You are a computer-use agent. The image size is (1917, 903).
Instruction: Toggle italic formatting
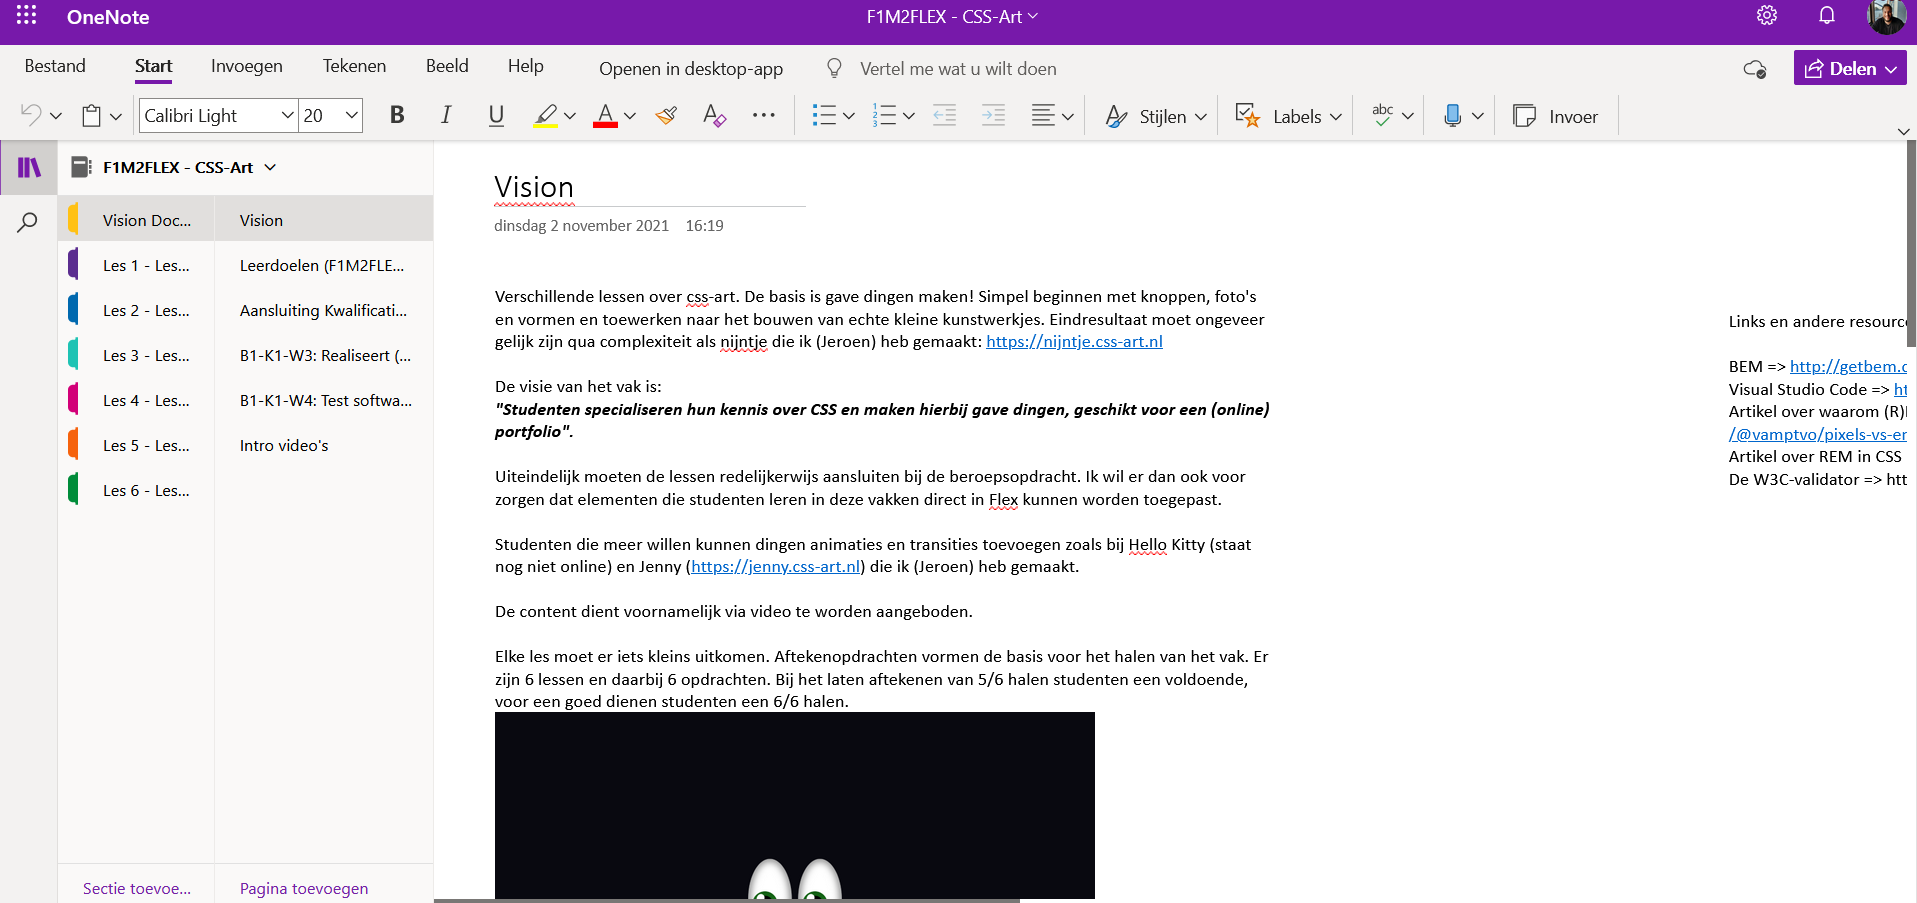(446, 116)
